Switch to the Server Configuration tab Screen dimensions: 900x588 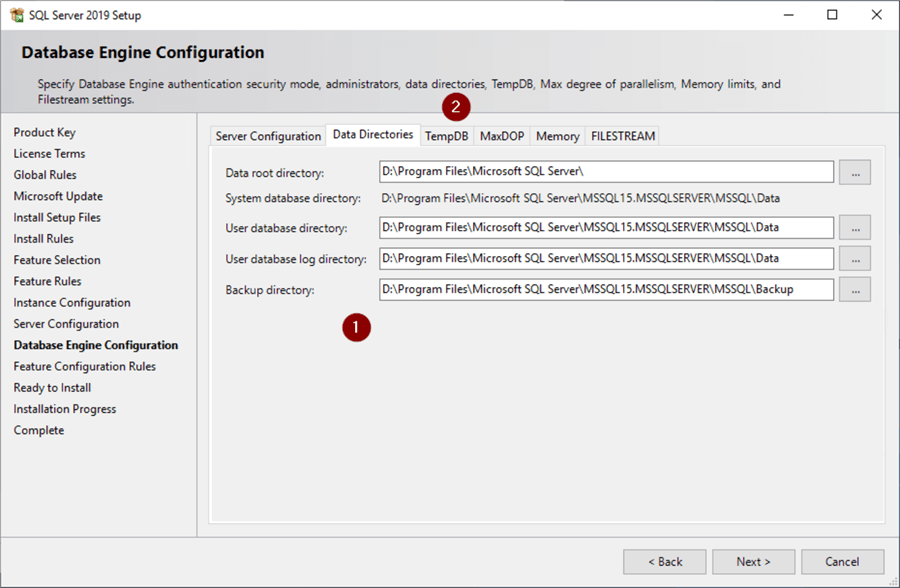pyautogui.click(x=268, y=136)
